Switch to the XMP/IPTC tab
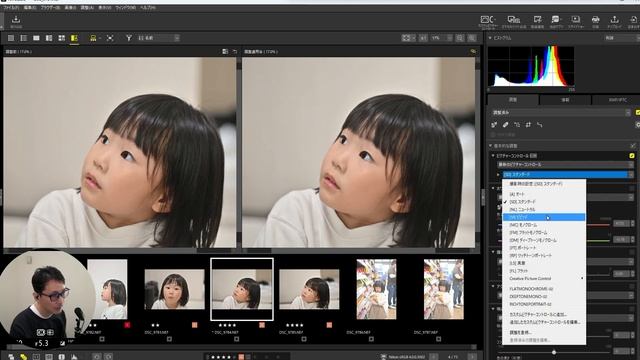 click(617, 100)
